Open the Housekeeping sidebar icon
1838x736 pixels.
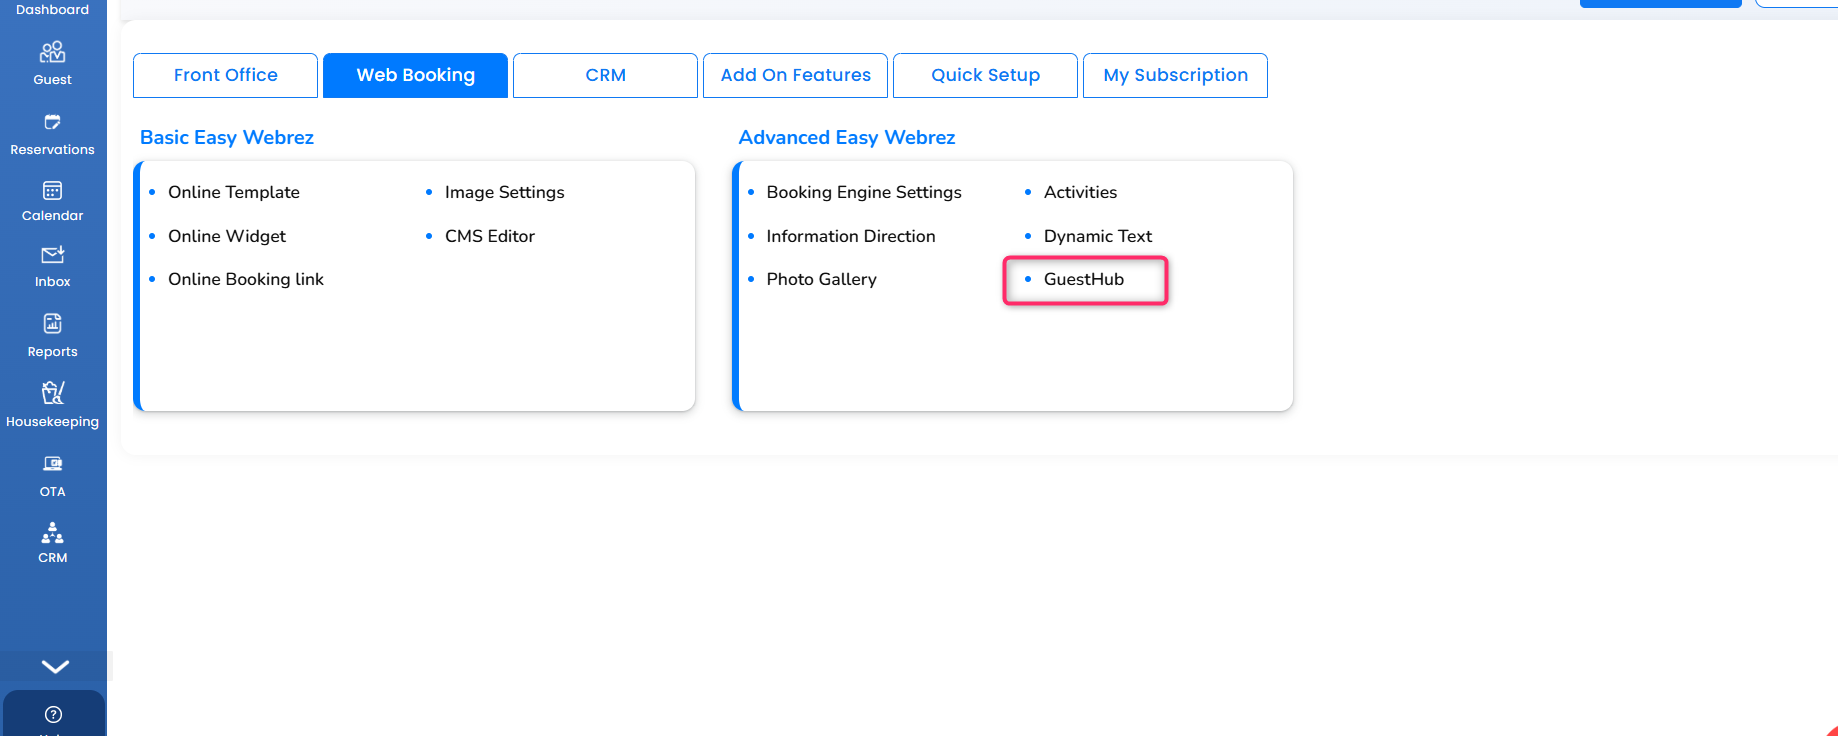click(52, 392)
